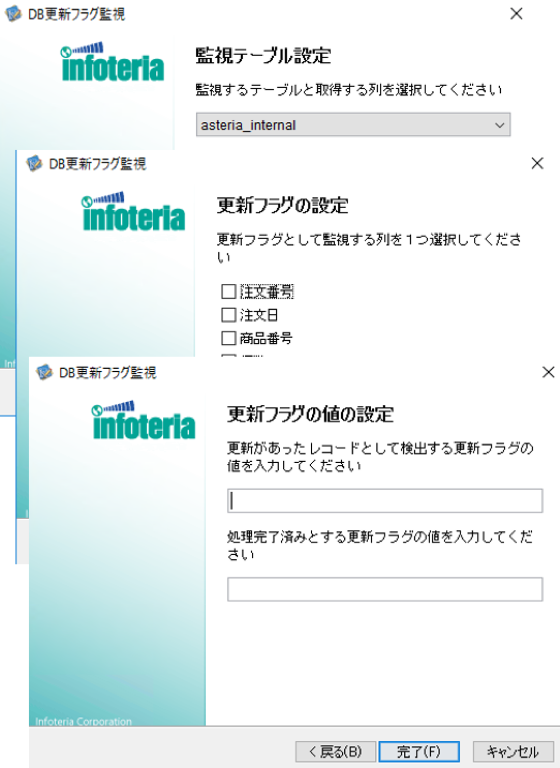
Task: Click the 監視テーブル設定 heading text
Action: [x=263, y=55]
